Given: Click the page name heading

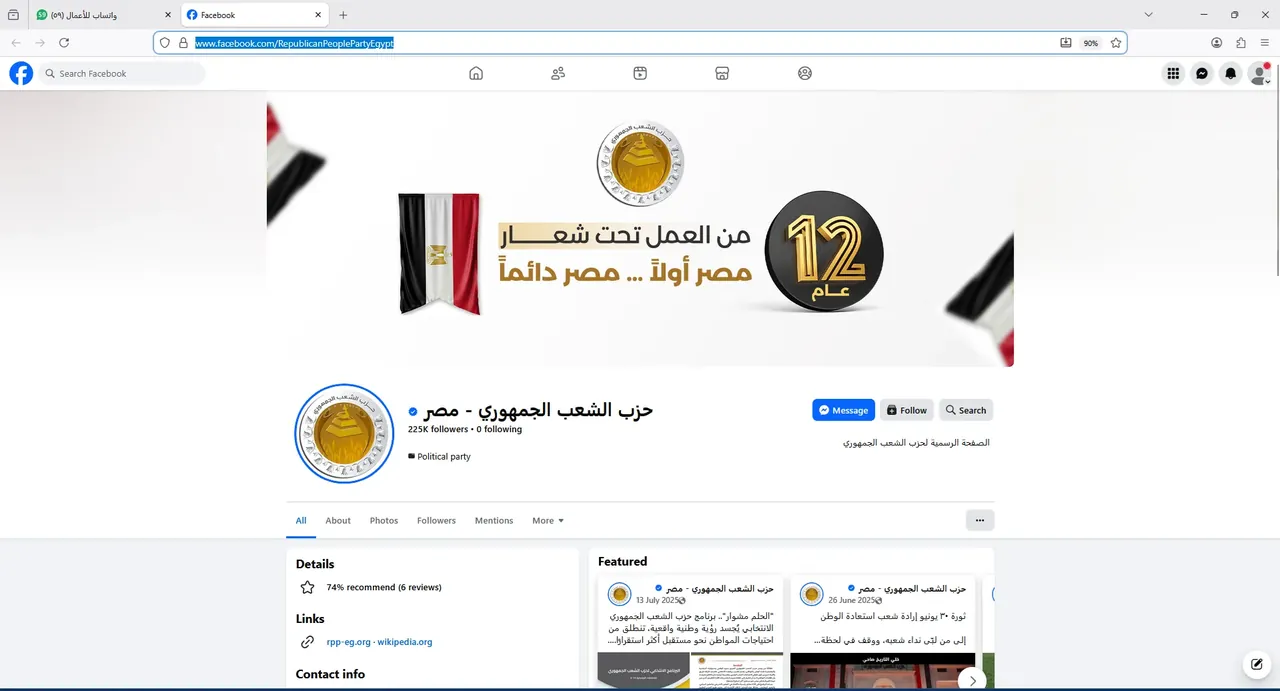Looking at the screenshot, I should pyautogui.click(x=538, y=410).
